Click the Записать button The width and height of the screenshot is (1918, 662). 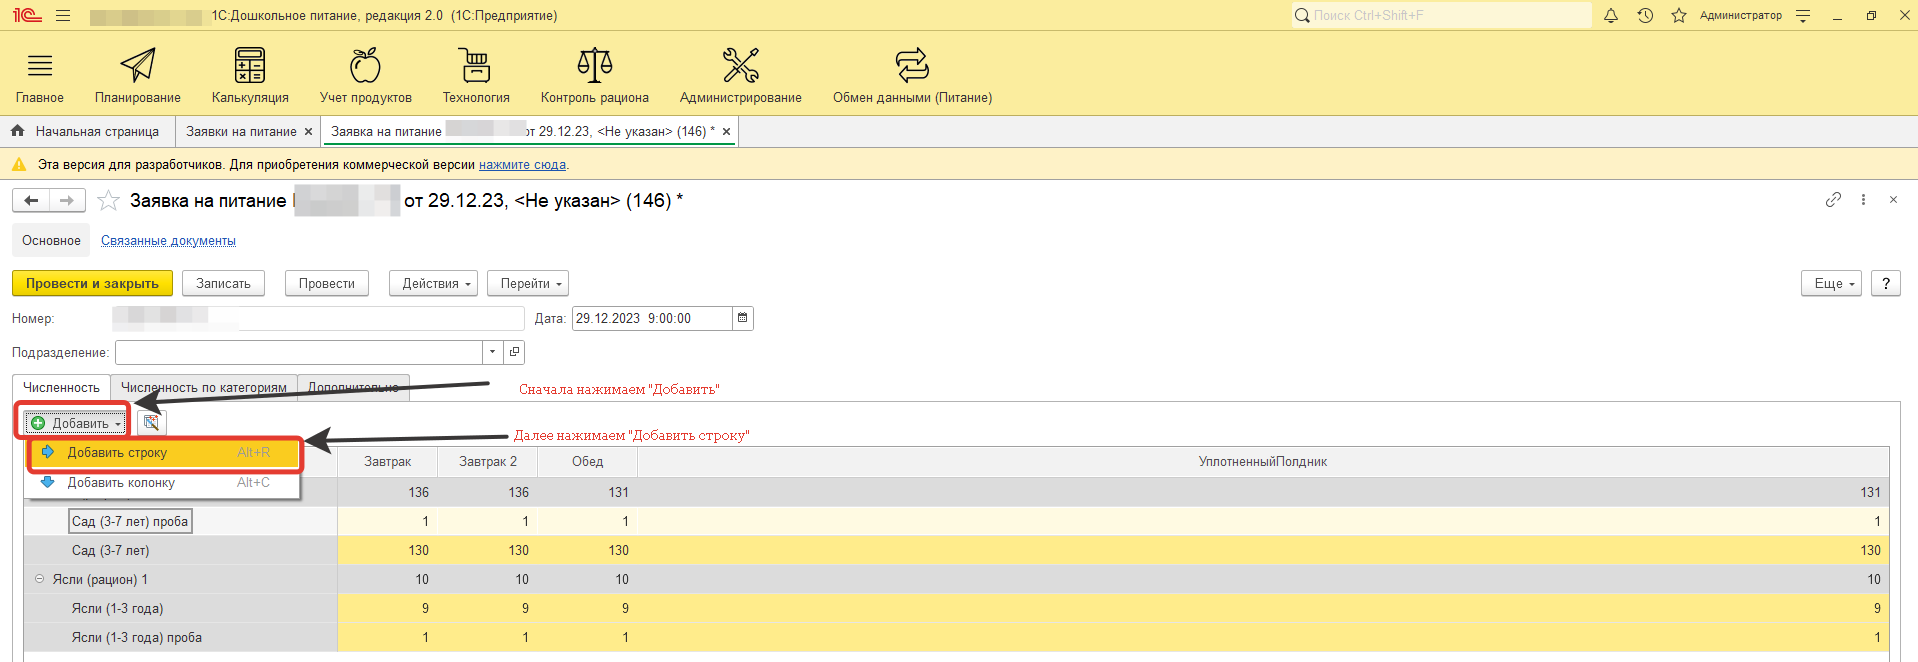[223, 284]
